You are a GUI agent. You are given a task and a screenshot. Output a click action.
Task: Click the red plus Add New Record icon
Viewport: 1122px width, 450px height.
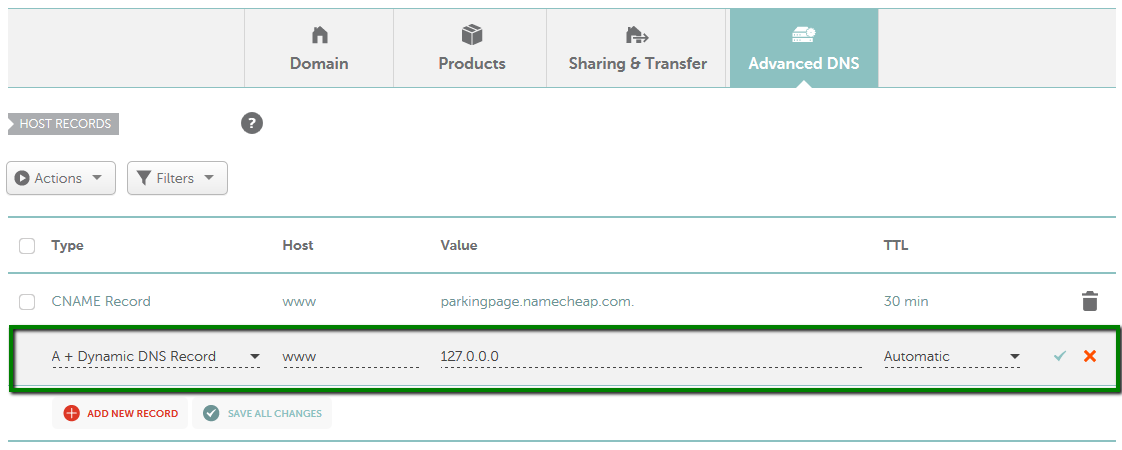[72, 414]
